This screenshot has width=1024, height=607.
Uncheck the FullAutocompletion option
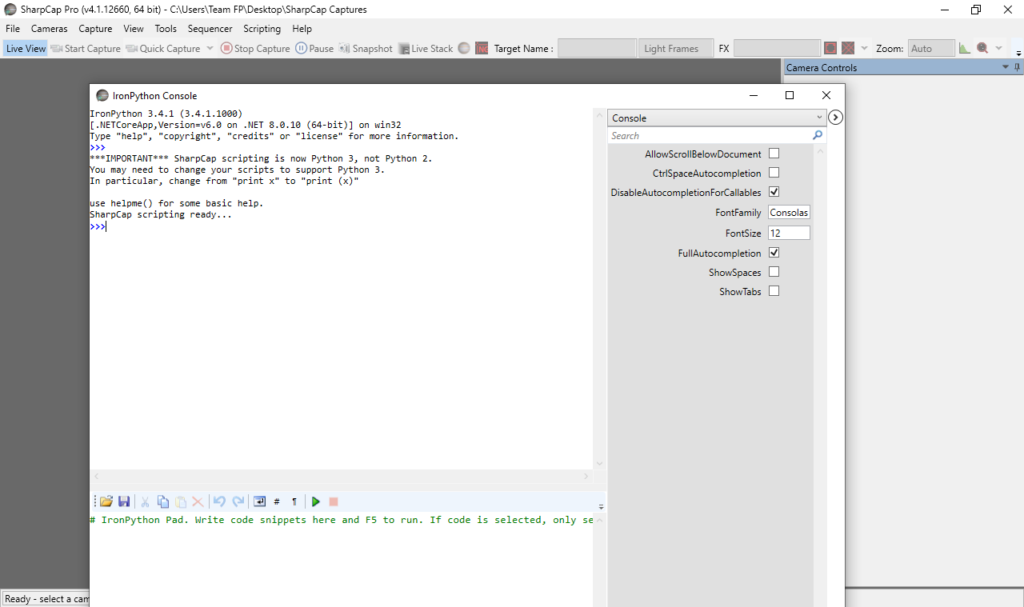(774, 253)
